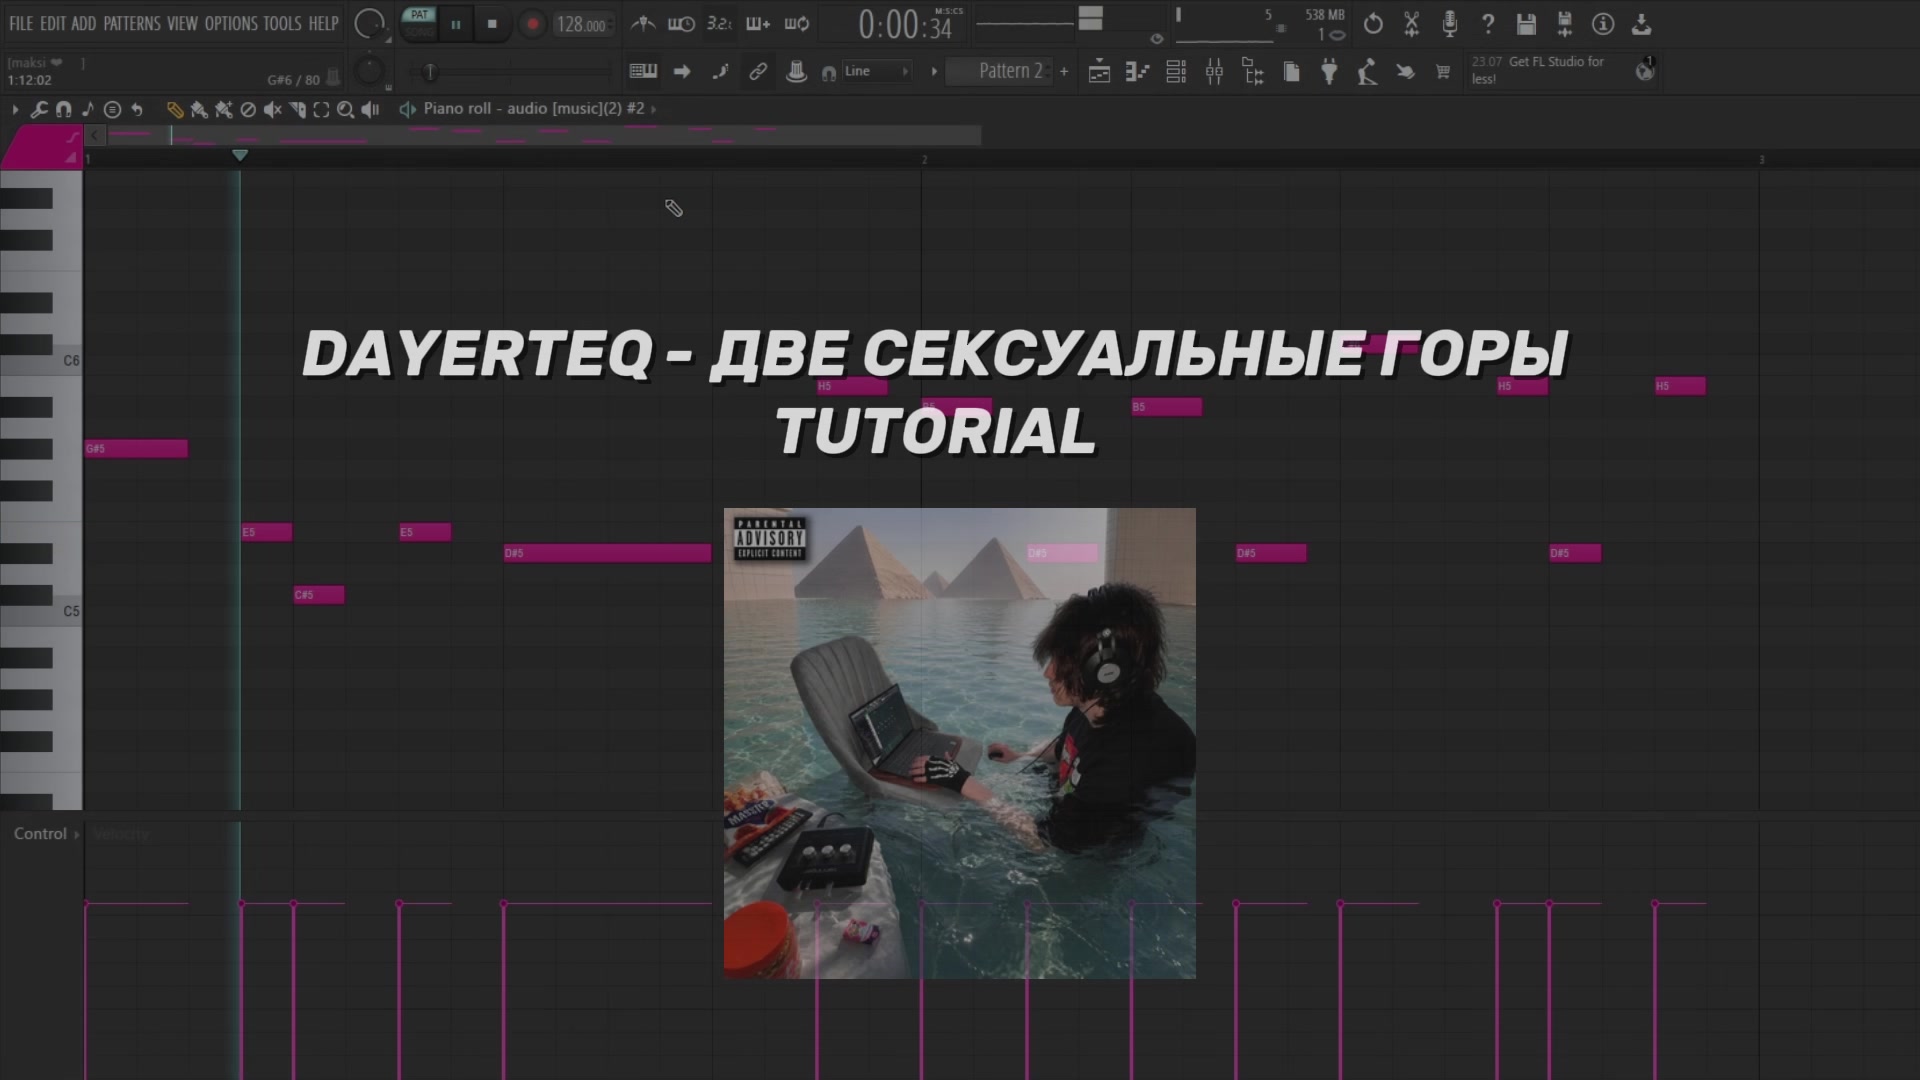Viewport: 1920px width, 1080px height.
Task: Open the TOOLS menu
Action: [x=282, y=23]
